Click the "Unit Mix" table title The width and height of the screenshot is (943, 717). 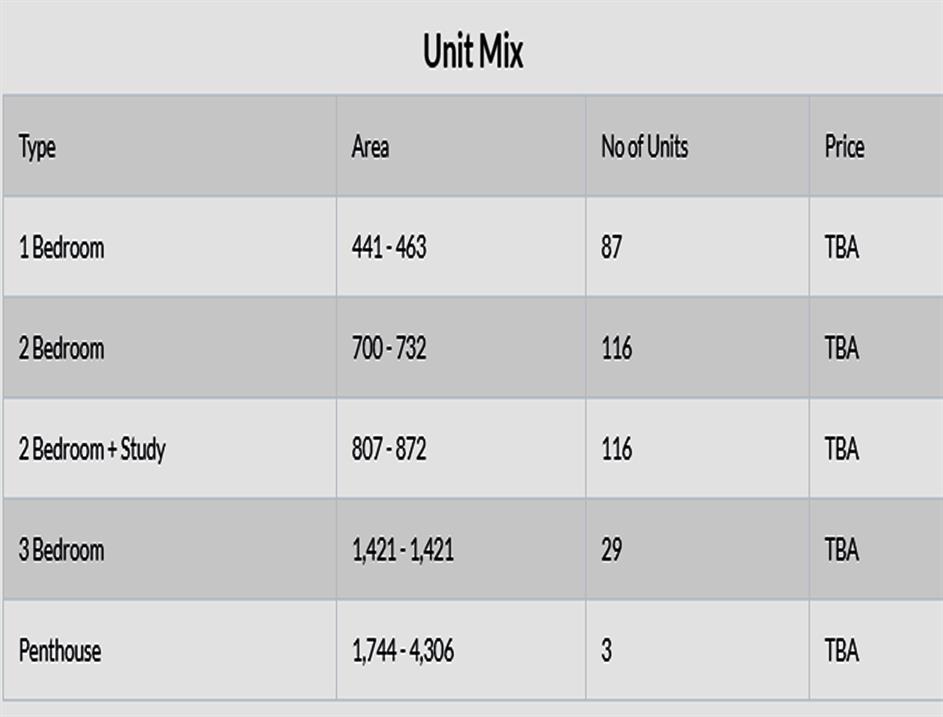pyautogui.click(x=473, y=51)
